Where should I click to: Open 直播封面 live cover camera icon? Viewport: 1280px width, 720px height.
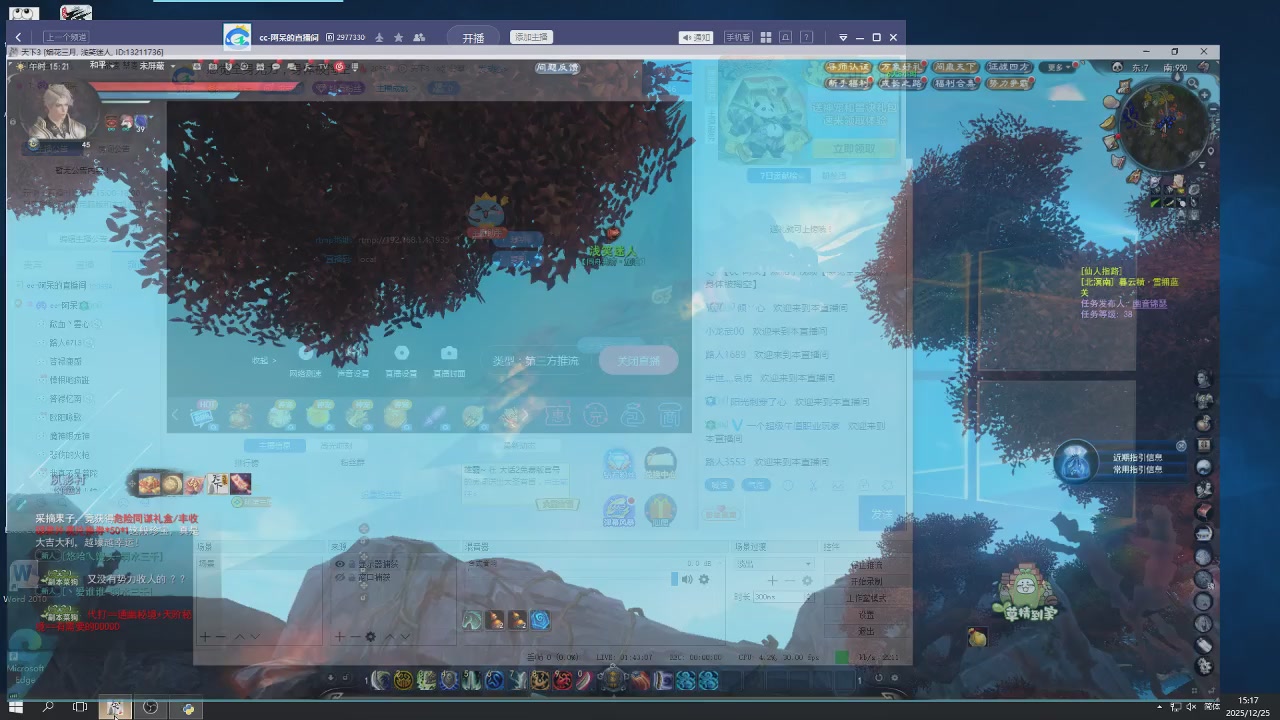point(449,361)
